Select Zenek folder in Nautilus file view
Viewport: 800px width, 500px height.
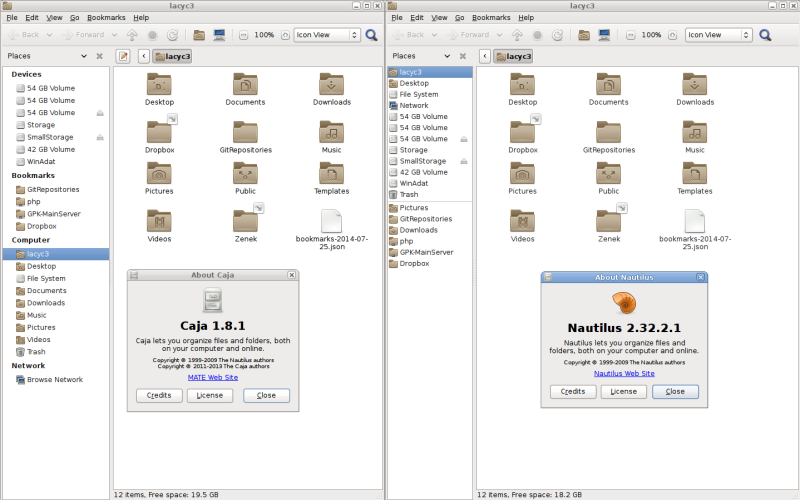[609, 226]
